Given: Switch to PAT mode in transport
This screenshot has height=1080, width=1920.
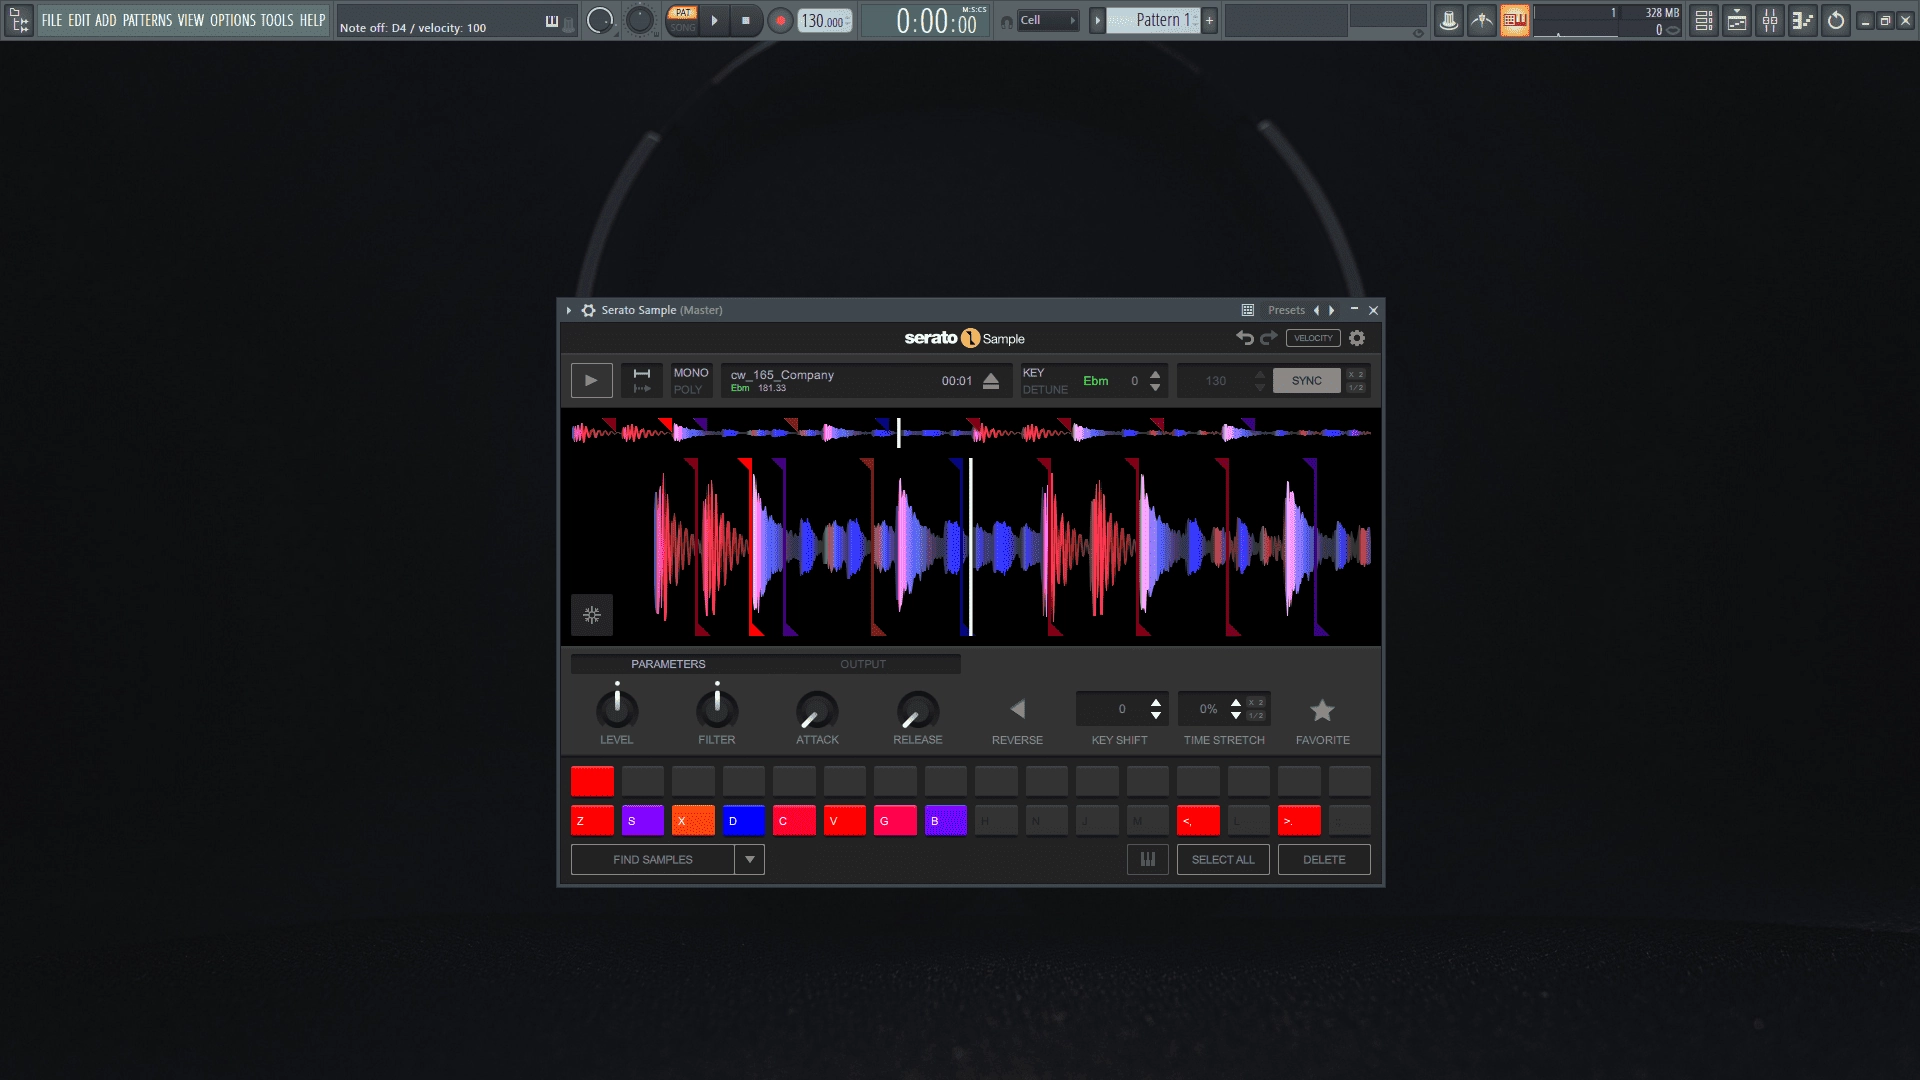Looking at the screenshot, I should (x=683, y=13).
